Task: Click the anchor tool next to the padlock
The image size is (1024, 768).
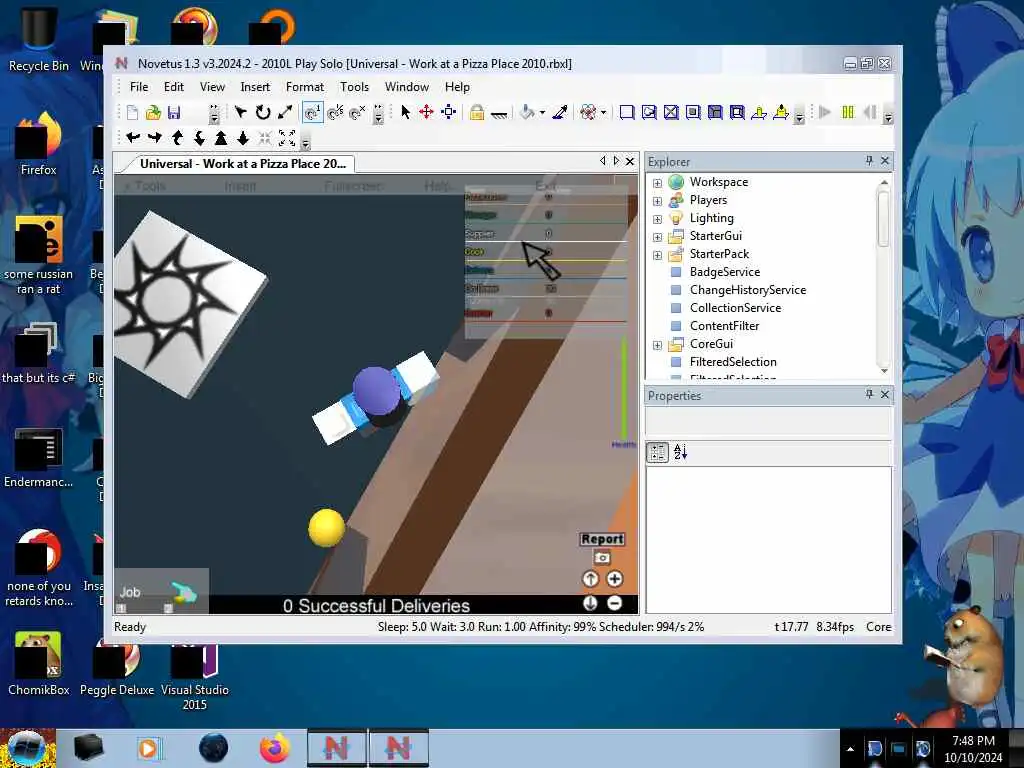Action: tap(499, 114)
